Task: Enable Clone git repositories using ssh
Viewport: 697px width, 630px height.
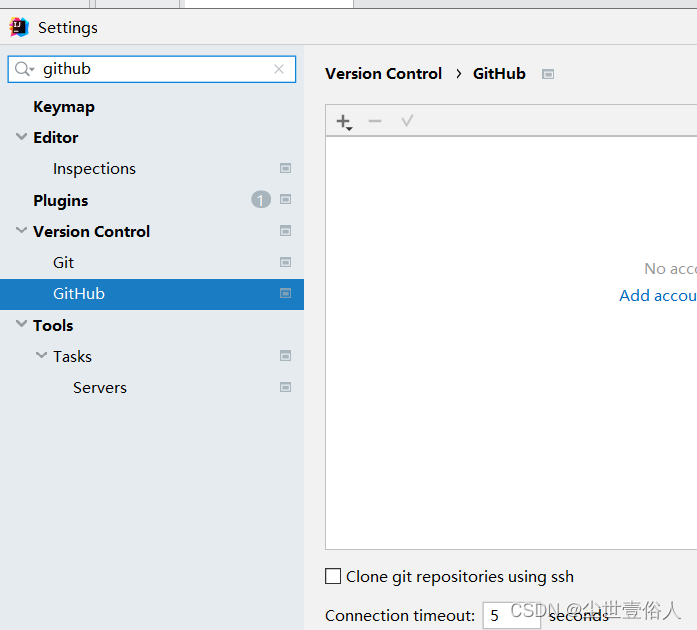Action: tap(333, 576)
